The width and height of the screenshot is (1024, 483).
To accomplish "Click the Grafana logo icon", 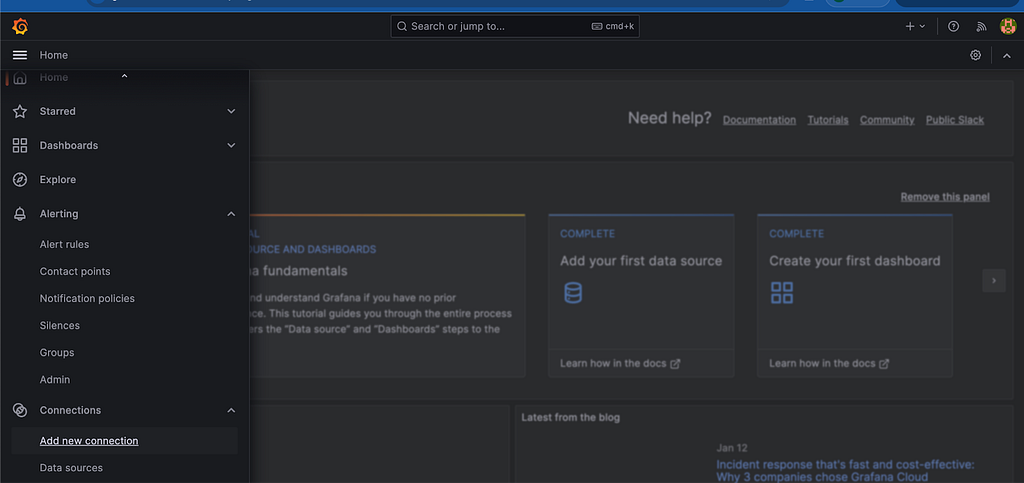I will 20,27.
